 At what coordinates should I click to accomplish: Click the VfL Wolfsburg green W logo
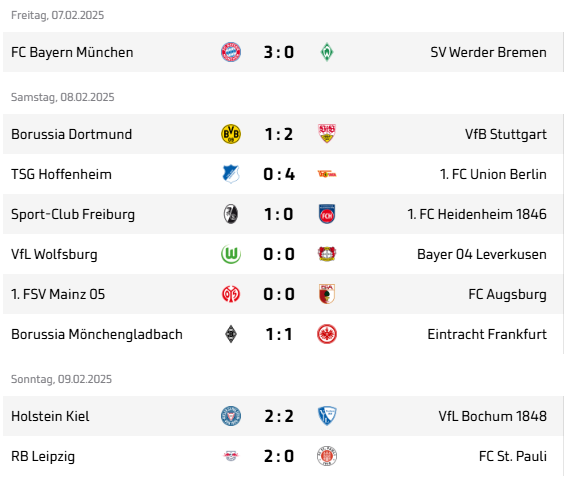[x=231, y=254]
